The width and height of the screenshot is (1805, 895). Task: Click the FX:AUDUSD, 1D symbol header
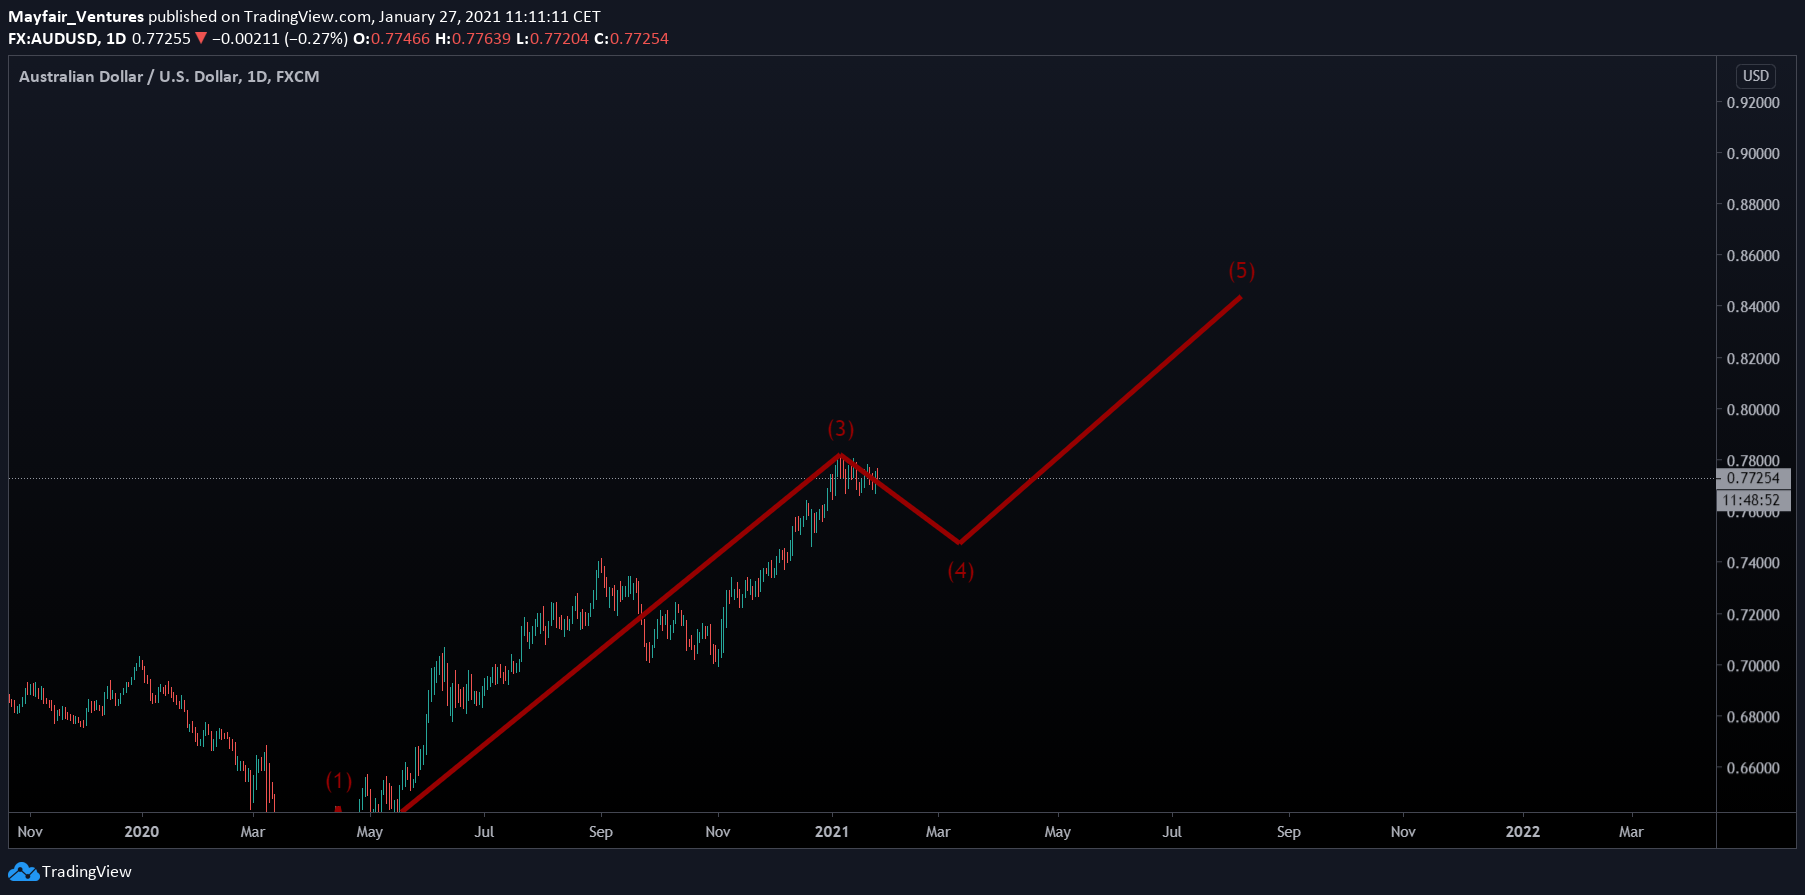click(67, 39)
